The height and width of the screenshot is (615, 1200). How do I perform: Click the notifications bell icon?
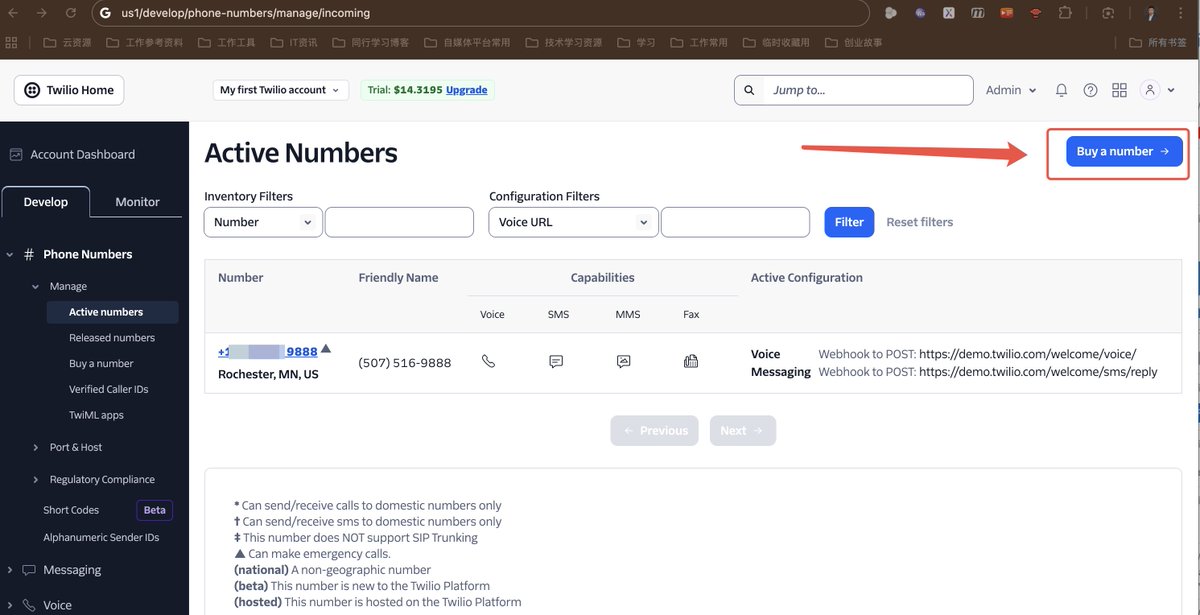coord(1061,90)
